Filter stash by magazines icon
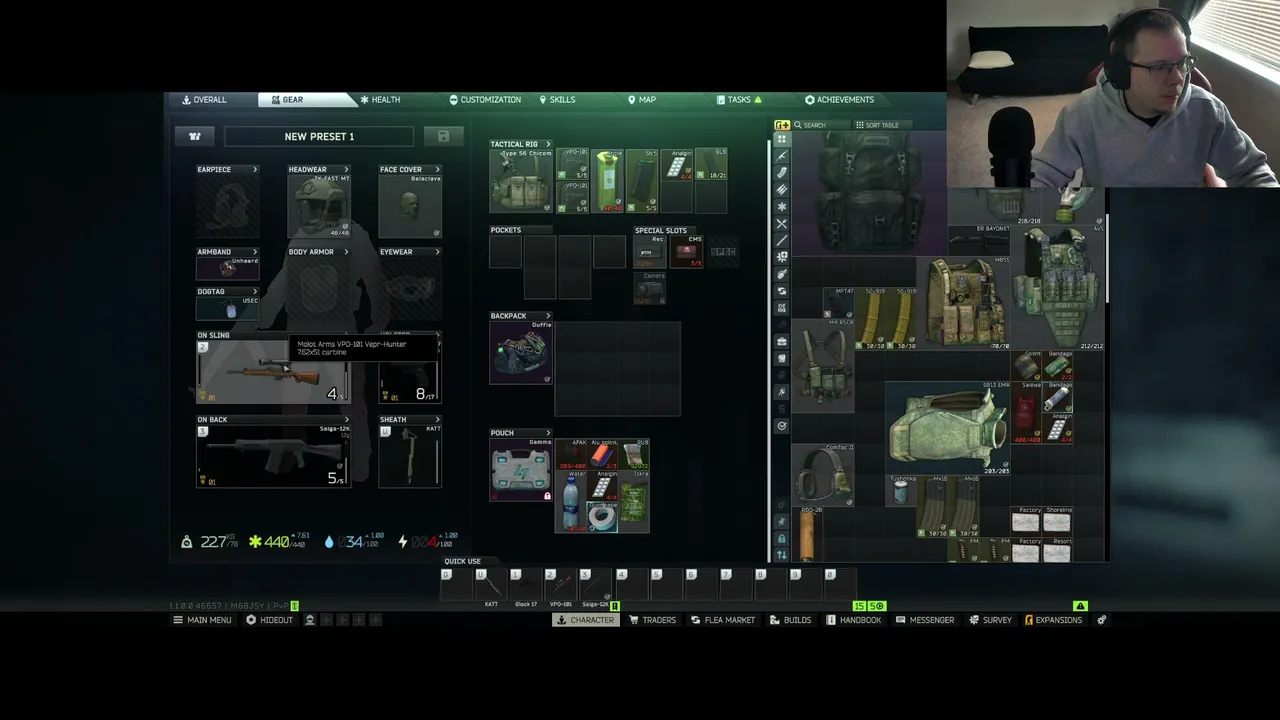The image size is (1280, 720). click(x=782, y=173)
